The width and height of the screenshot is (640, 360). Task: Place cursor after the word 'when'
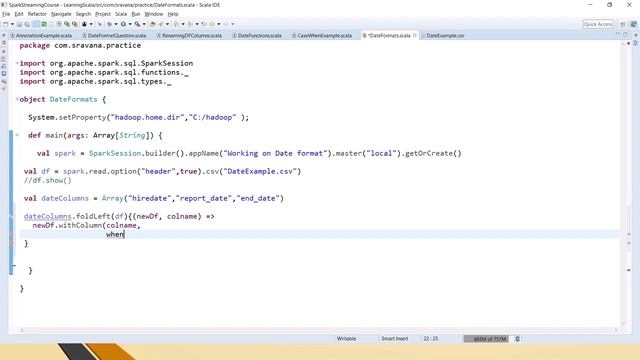(124, 234)
